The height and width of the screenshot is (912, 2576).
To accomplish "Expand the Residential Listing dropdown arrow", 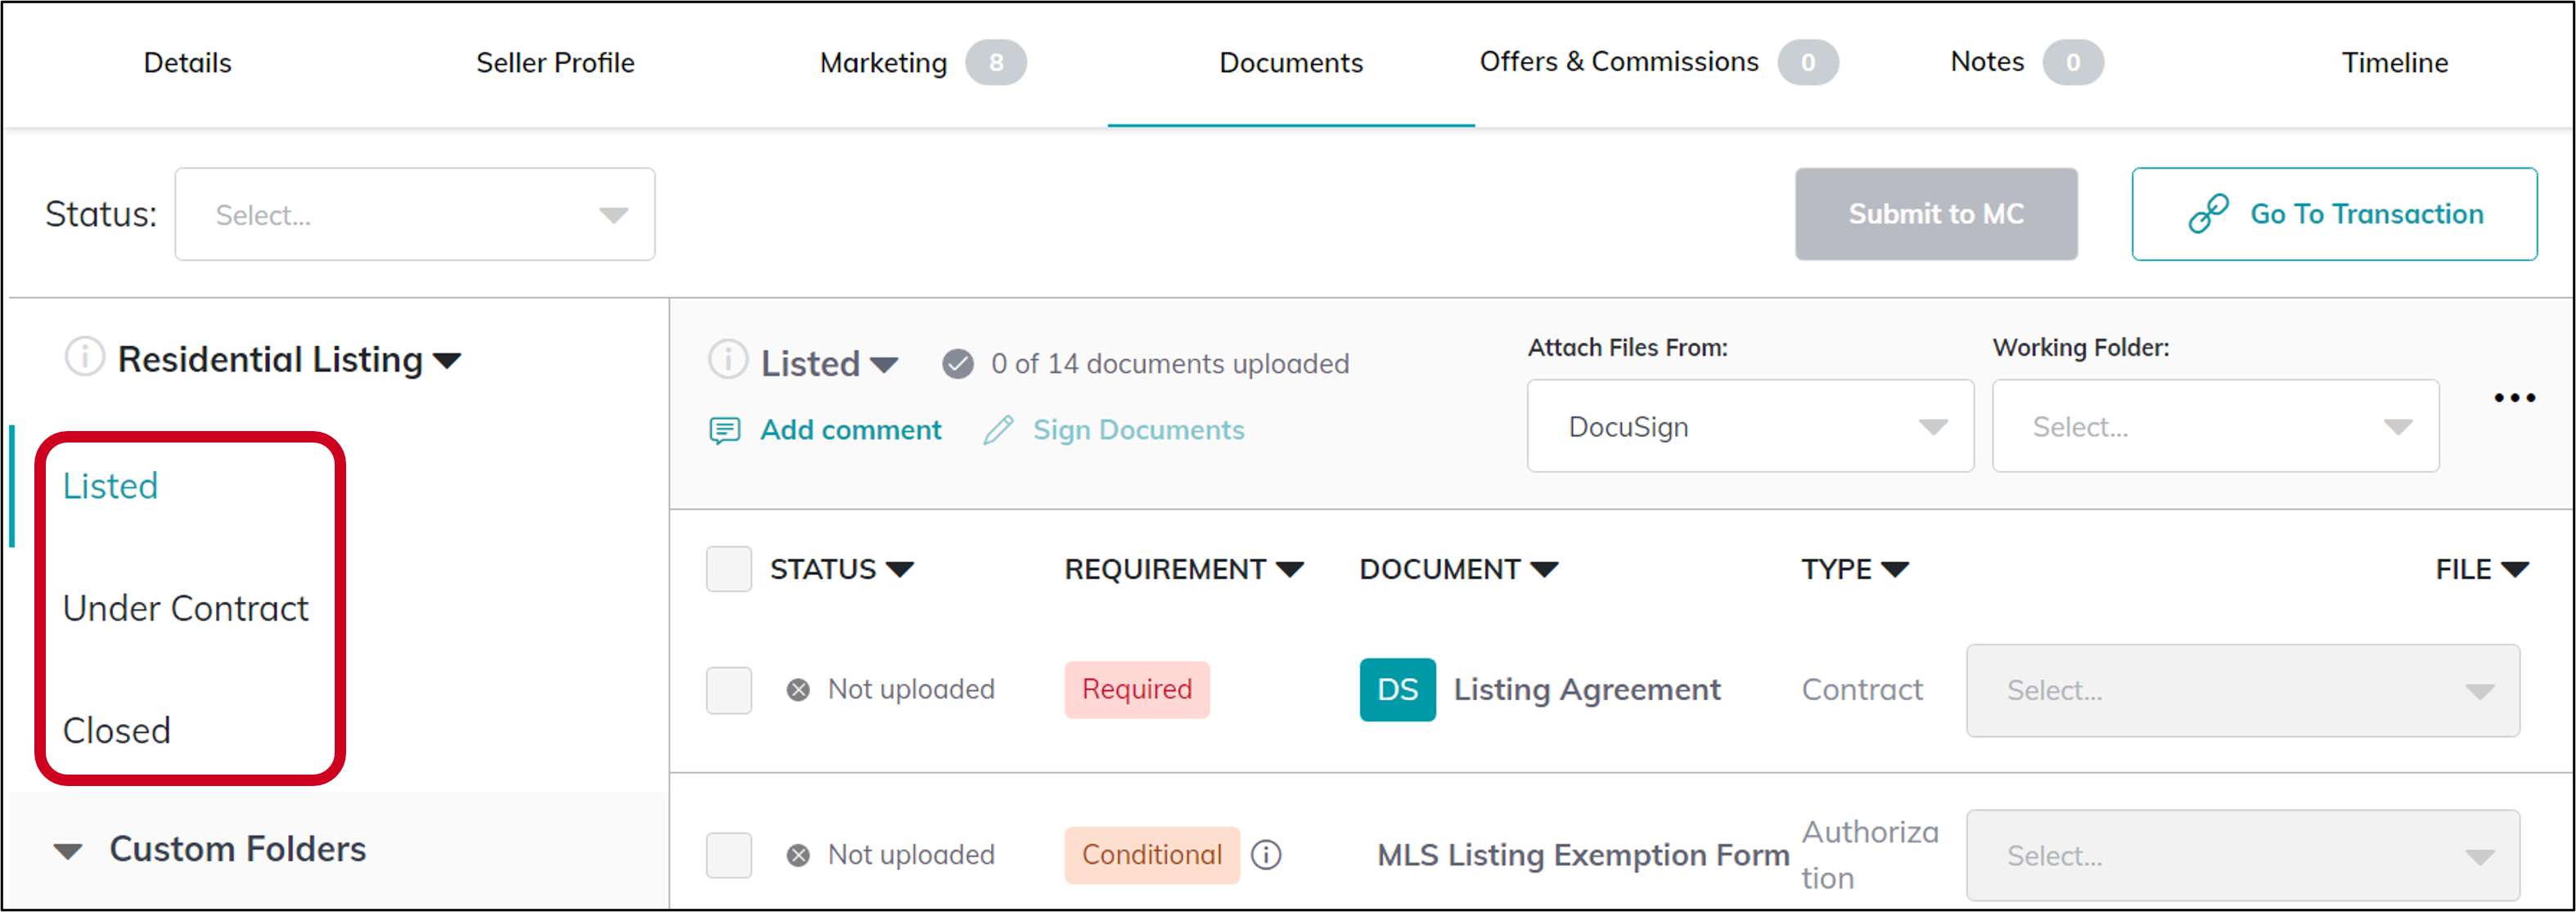I will 447,360.
